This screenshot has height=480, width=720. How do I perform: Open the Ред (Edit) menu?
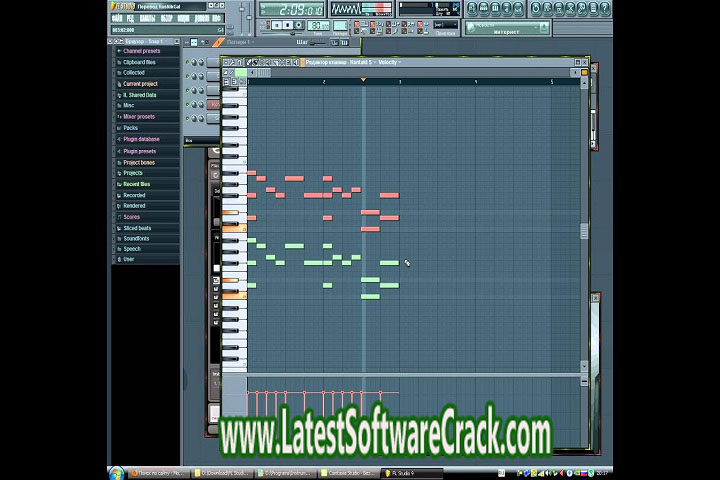click(x=130, y=18)
